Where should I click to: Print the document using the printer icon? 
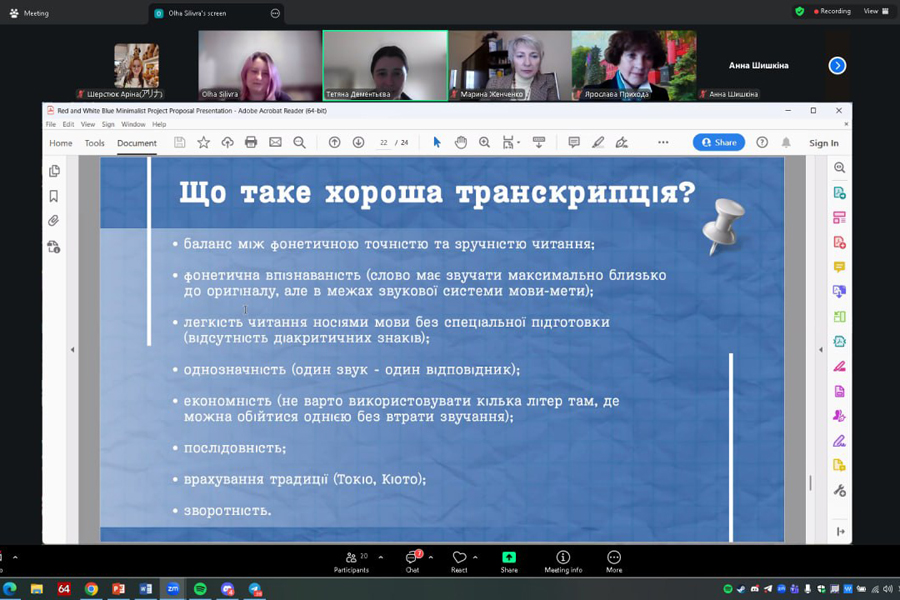point(251,143)
